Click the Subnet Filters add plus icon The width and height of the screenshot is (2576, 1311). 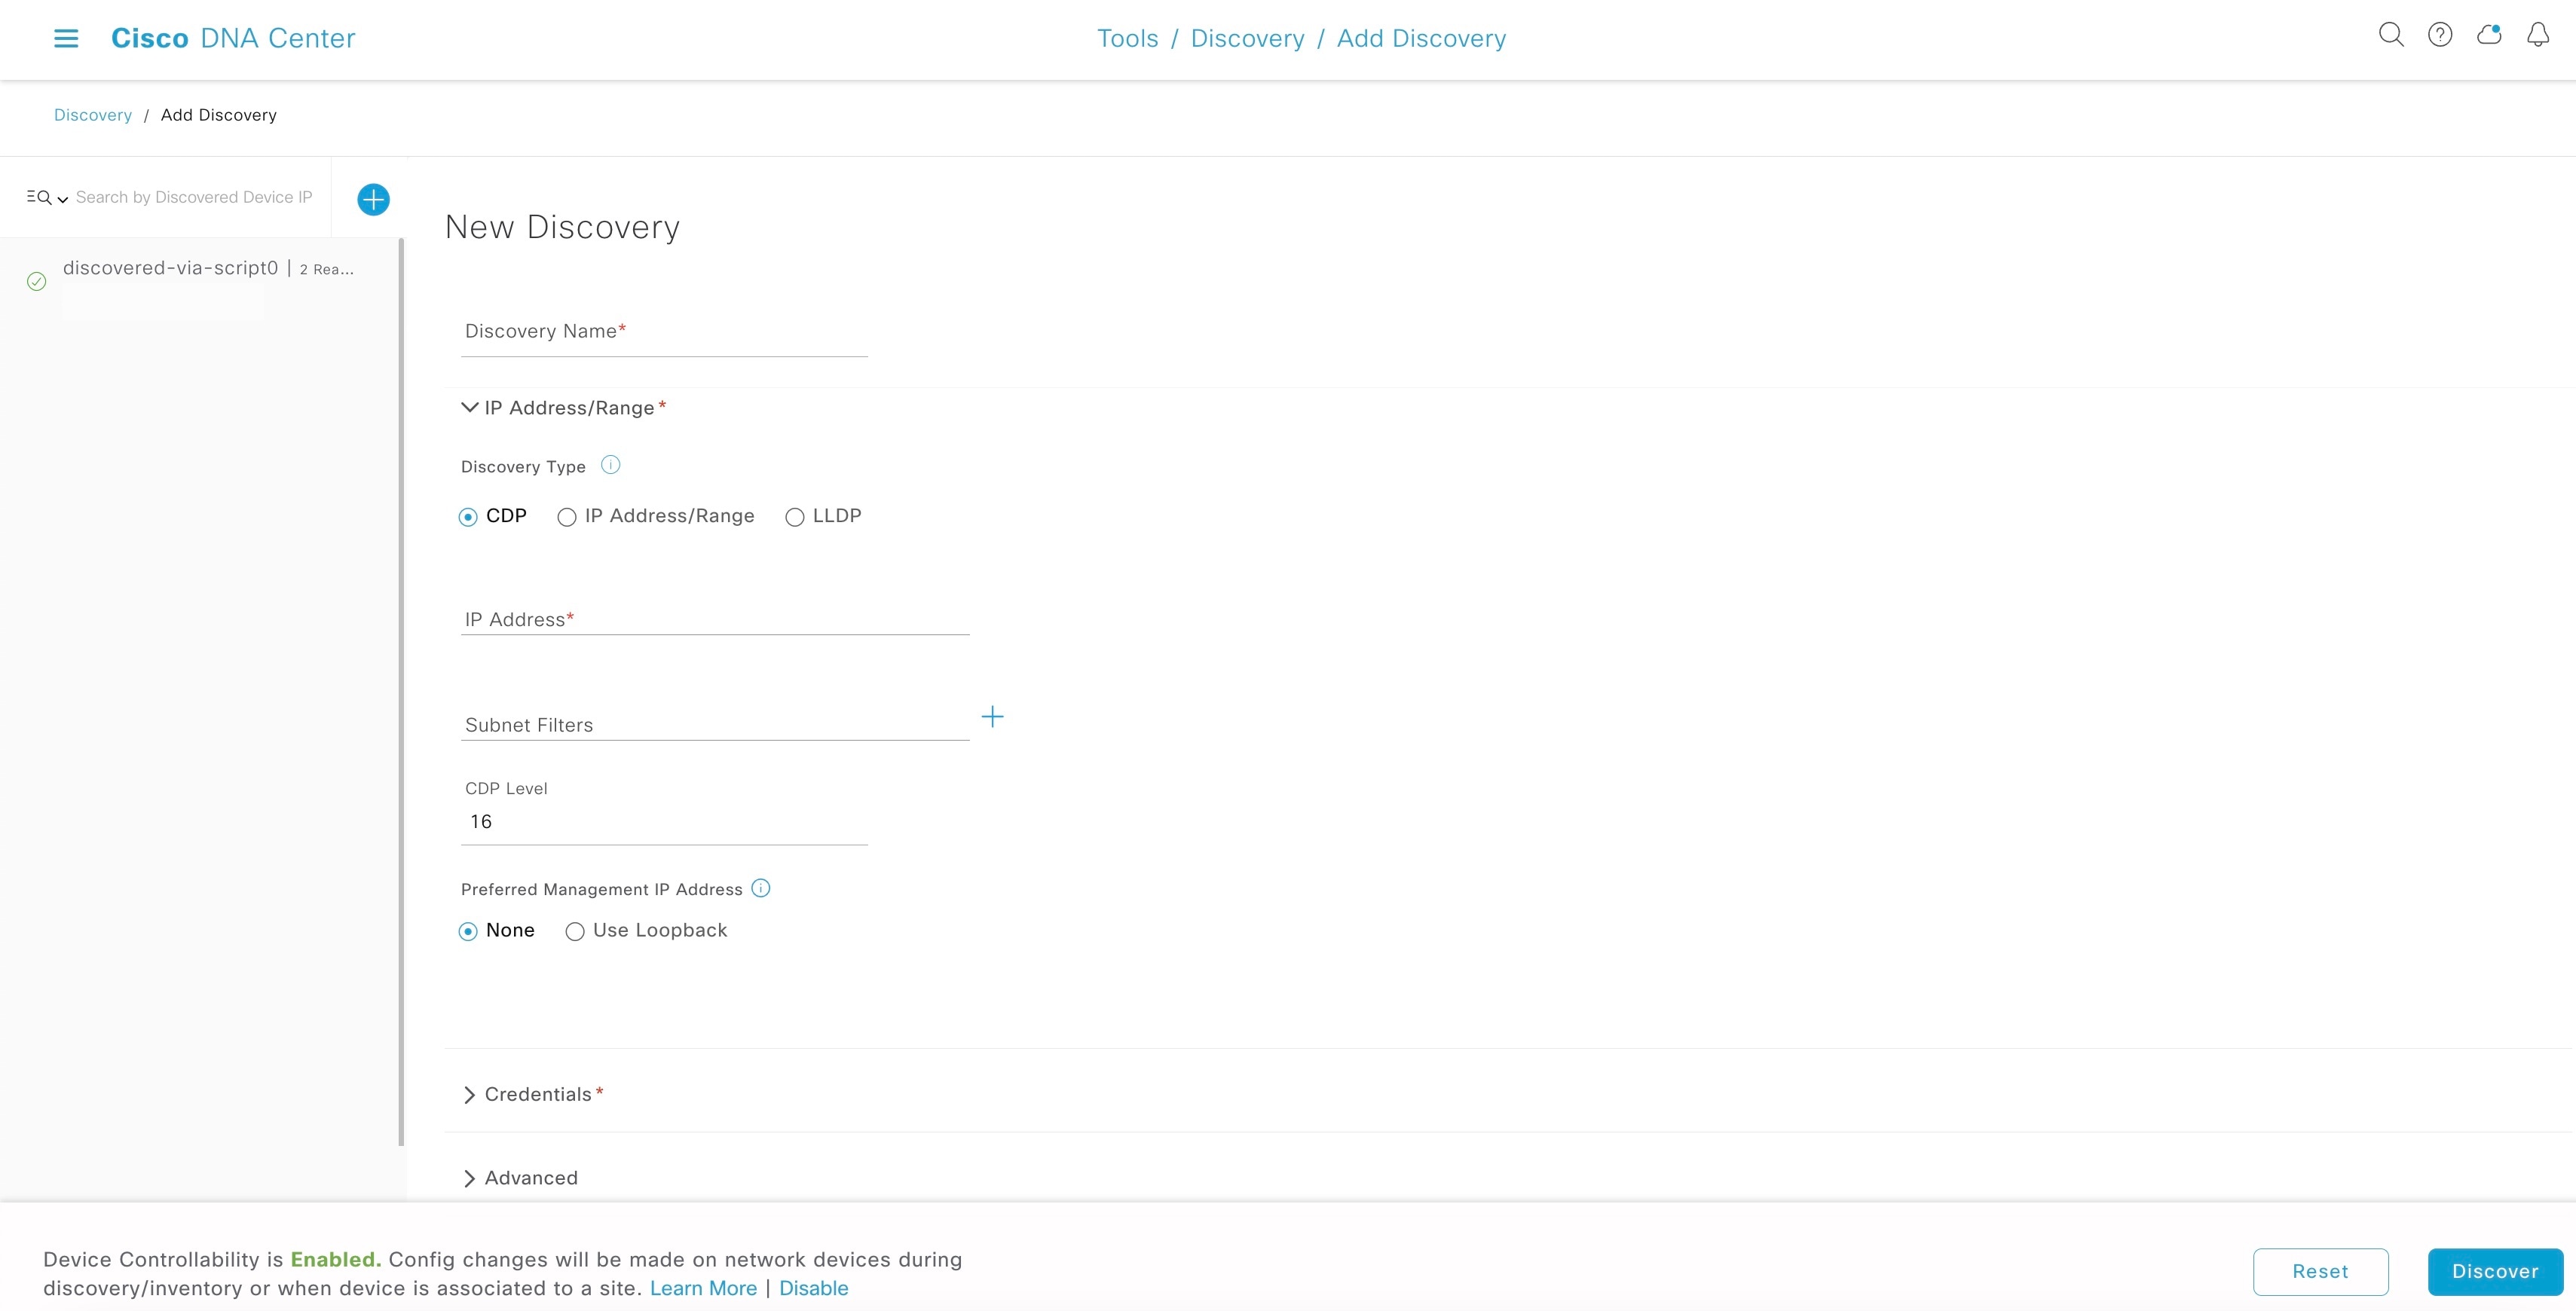[x=993, y=716]
